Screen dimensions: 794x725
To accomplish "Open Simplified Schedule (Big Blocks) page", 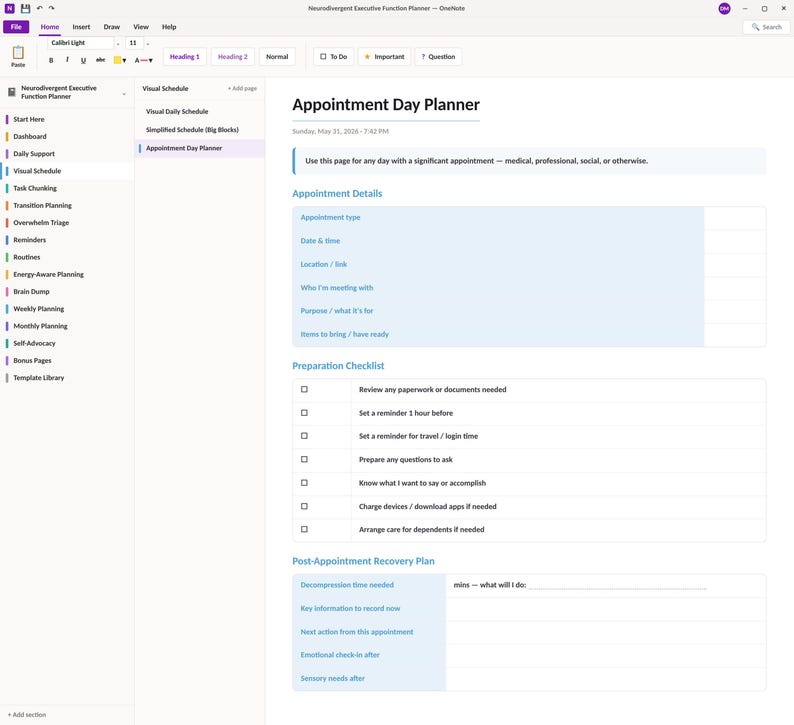I will pyautogui.click(x=200, y=130).
